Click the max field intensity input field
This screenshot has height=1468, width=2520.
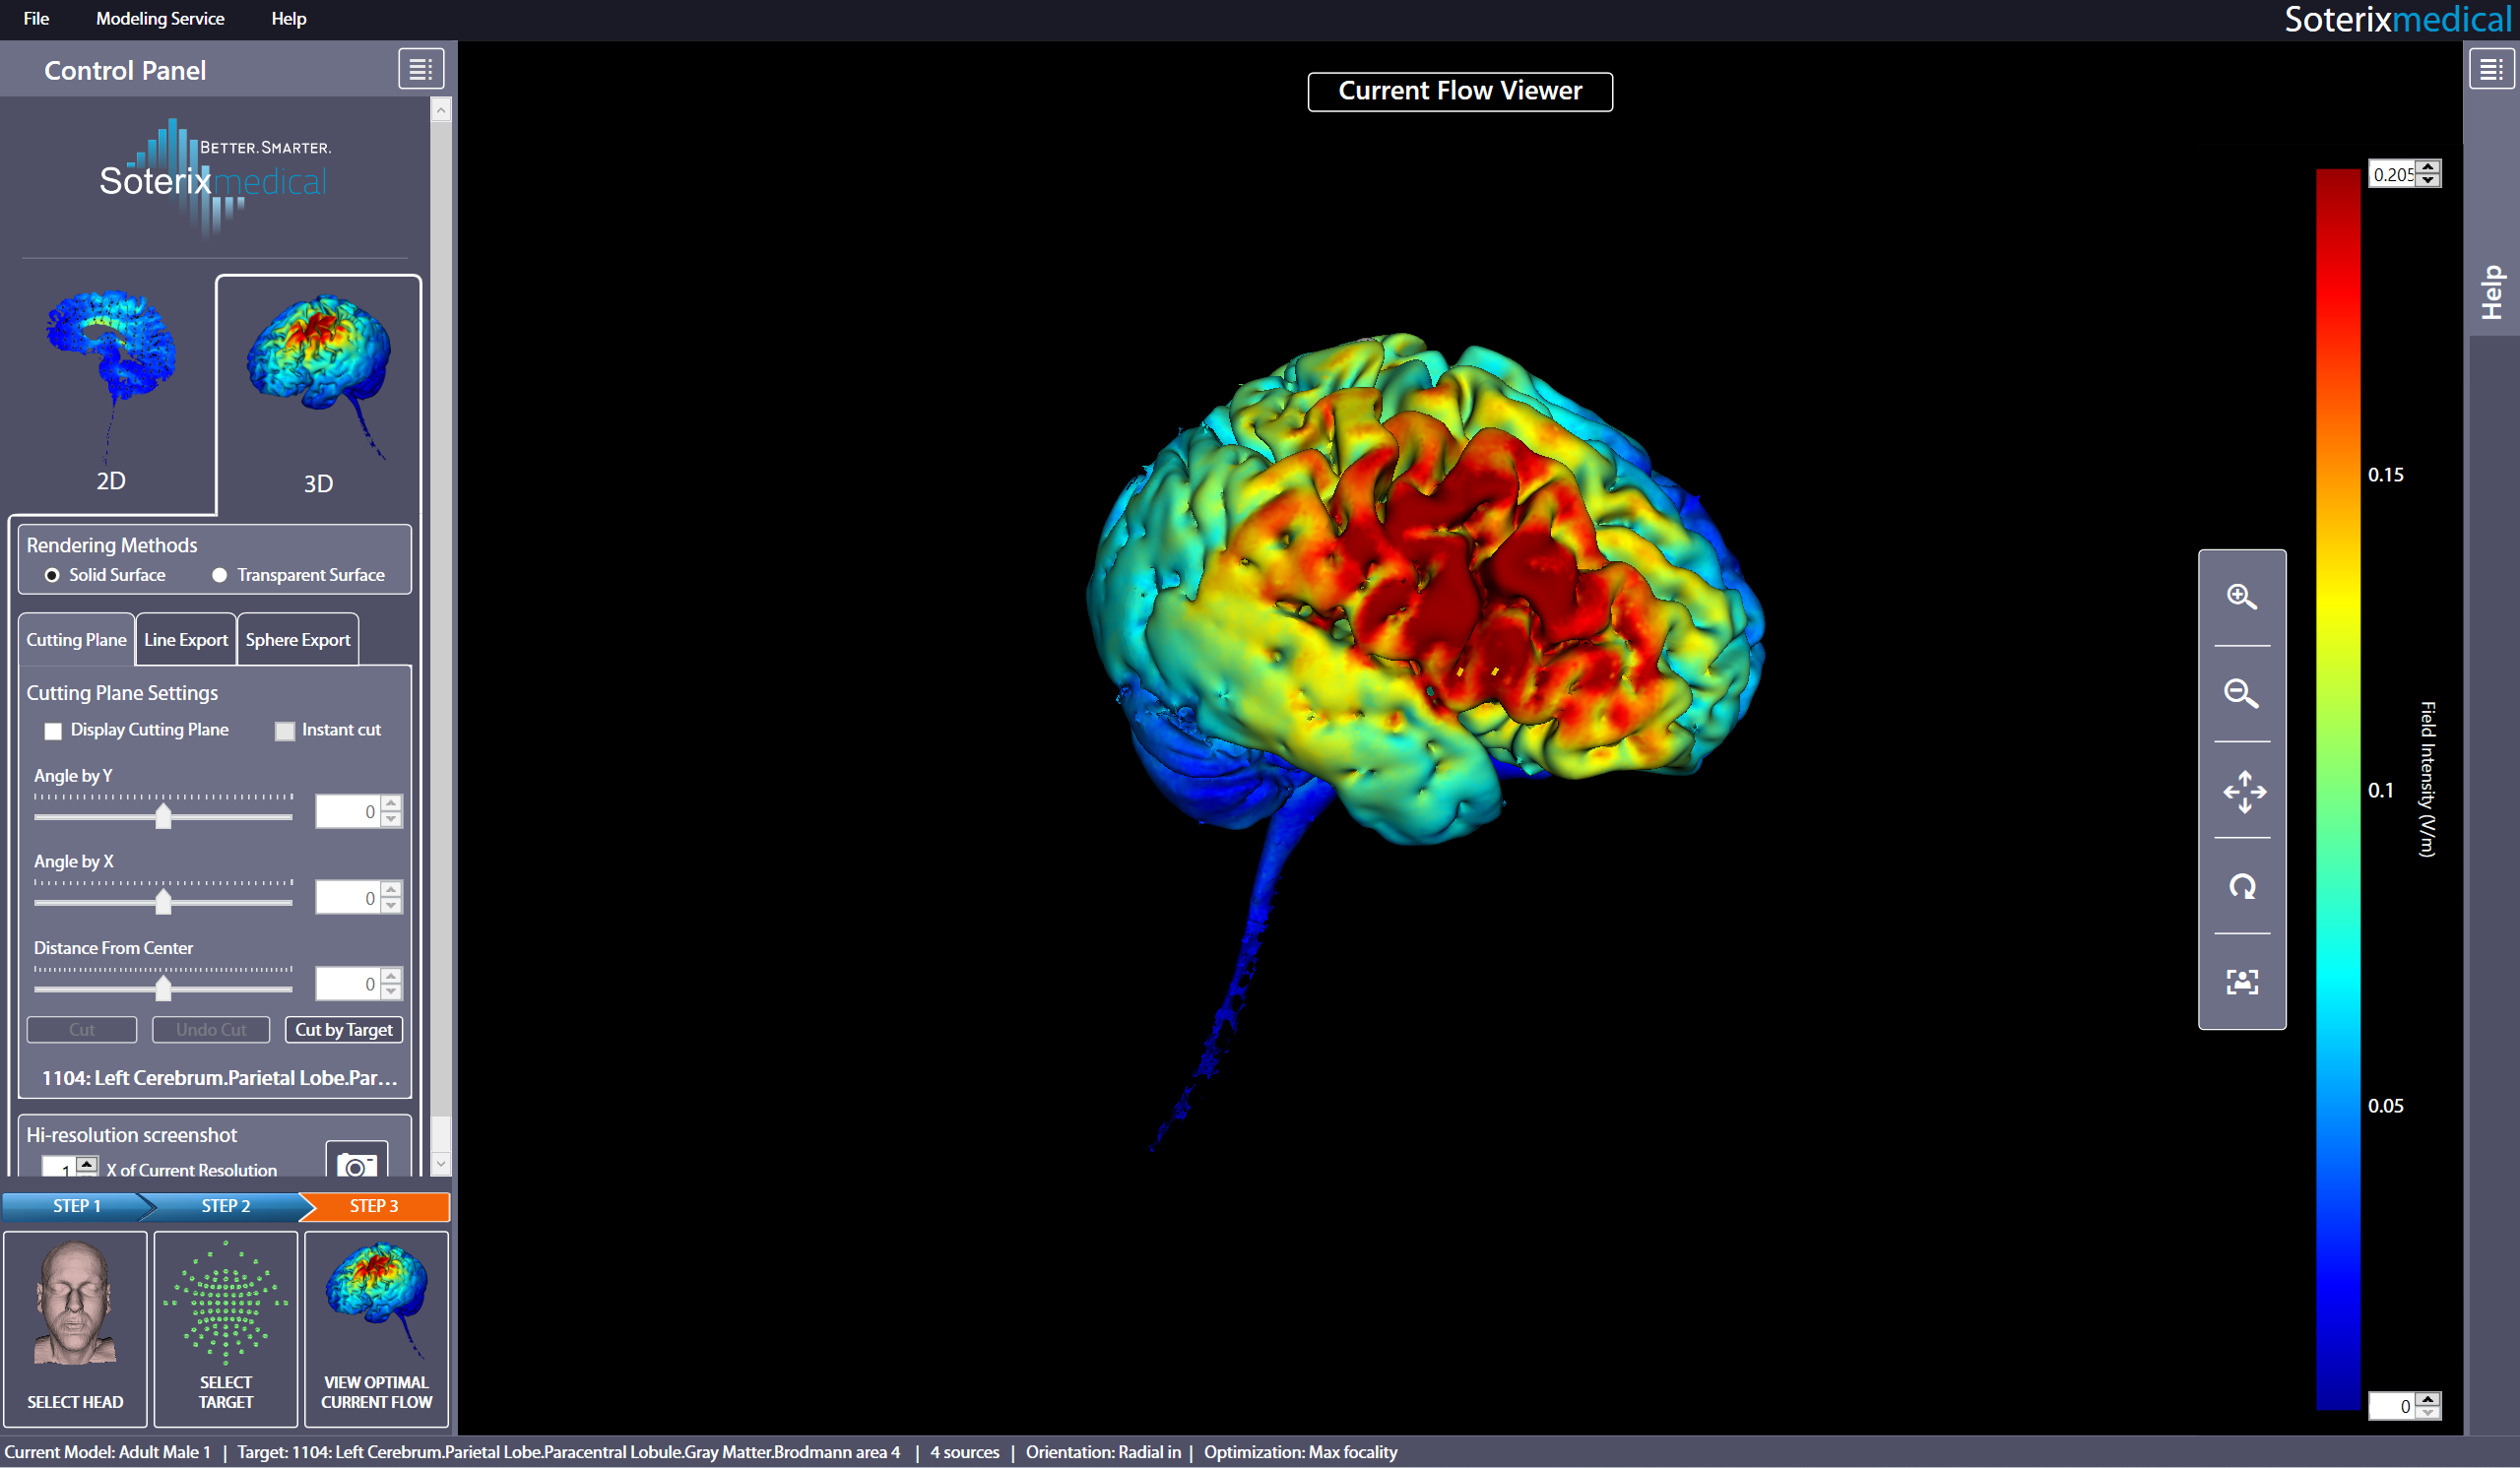click(x=2393, y=174)
